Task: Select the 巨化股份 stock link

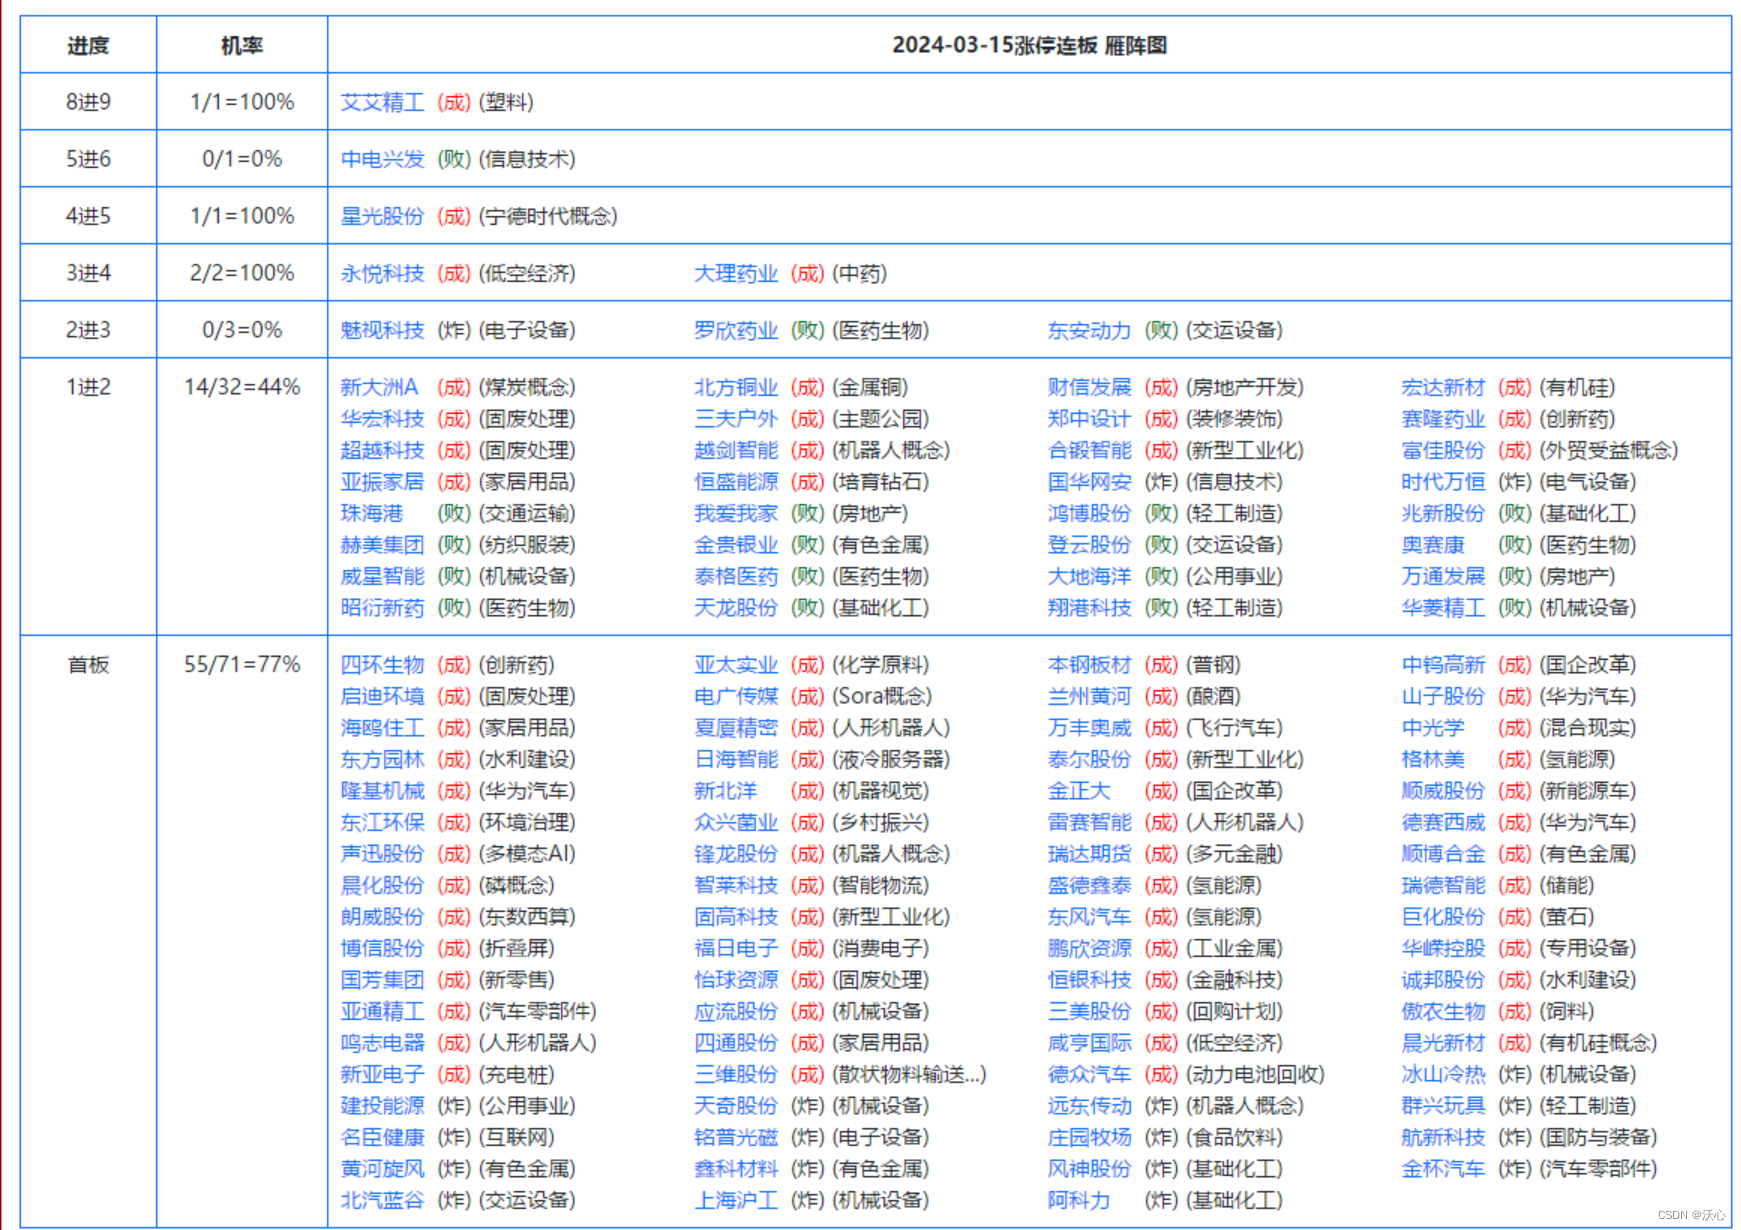Action: tap(1443, 917)
